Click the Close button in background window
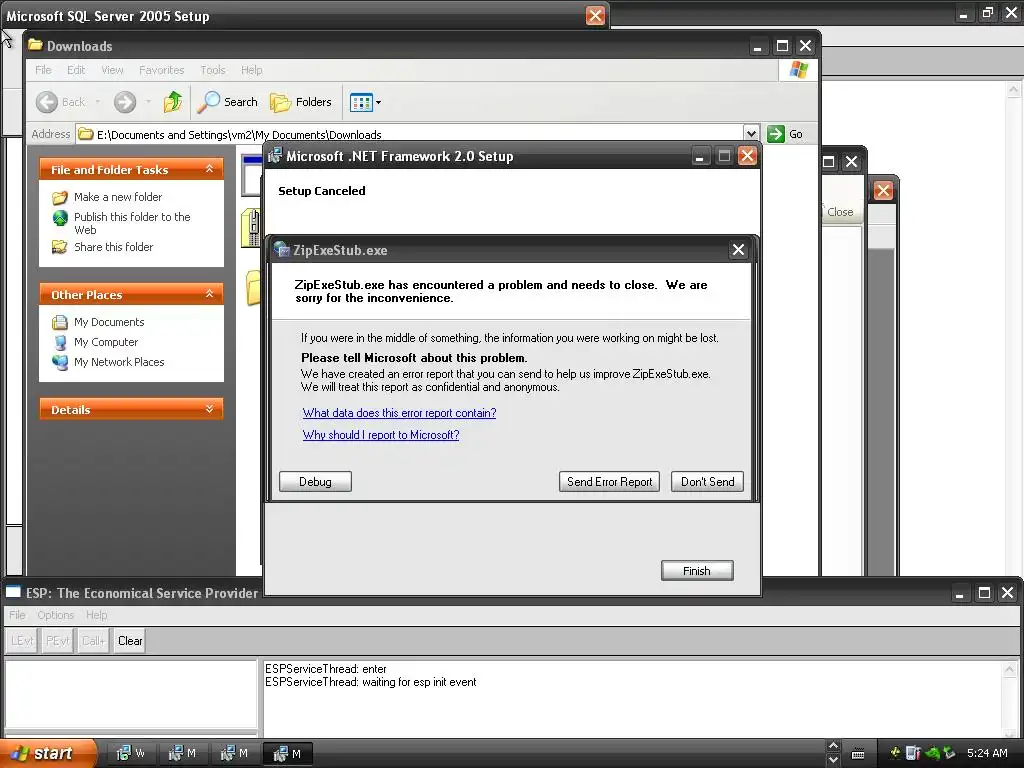The height and width of the screenshot is (768, 1024). click(840, 212)
